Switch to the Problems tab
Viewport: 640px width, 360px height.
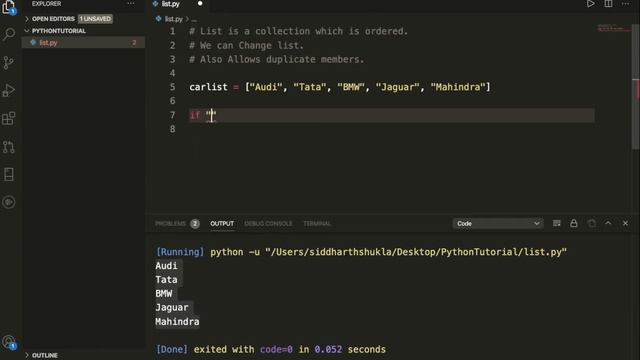click(170, 224)
